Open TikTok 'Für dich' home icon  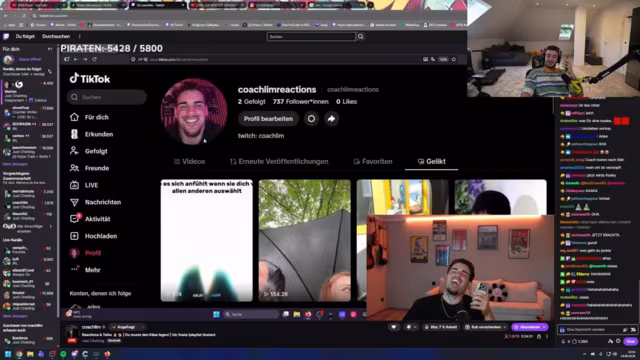point(74,117)
